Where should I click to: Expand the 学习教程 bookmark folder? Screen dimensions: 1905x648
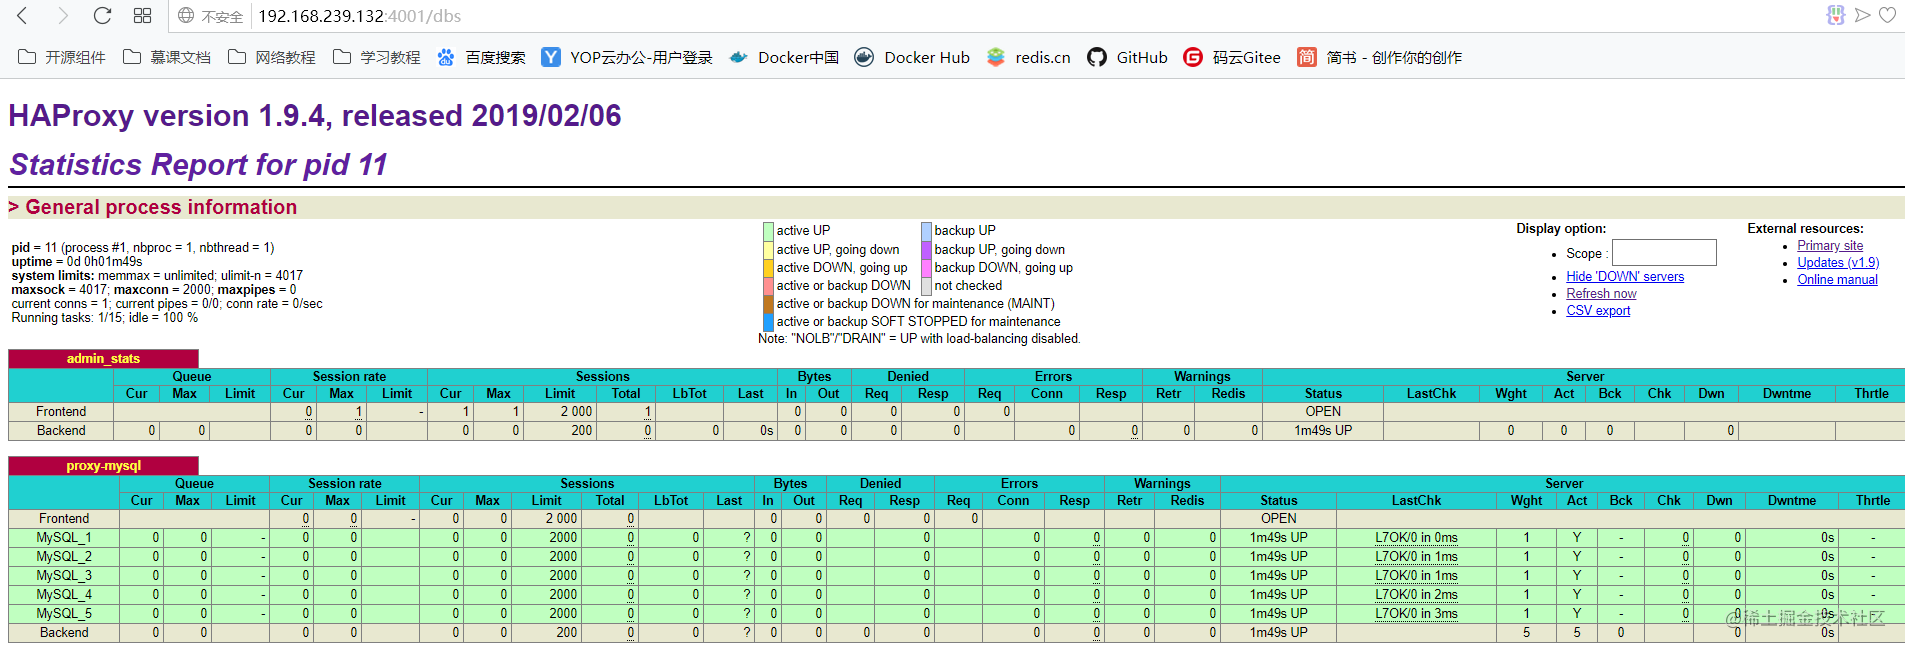377,57
